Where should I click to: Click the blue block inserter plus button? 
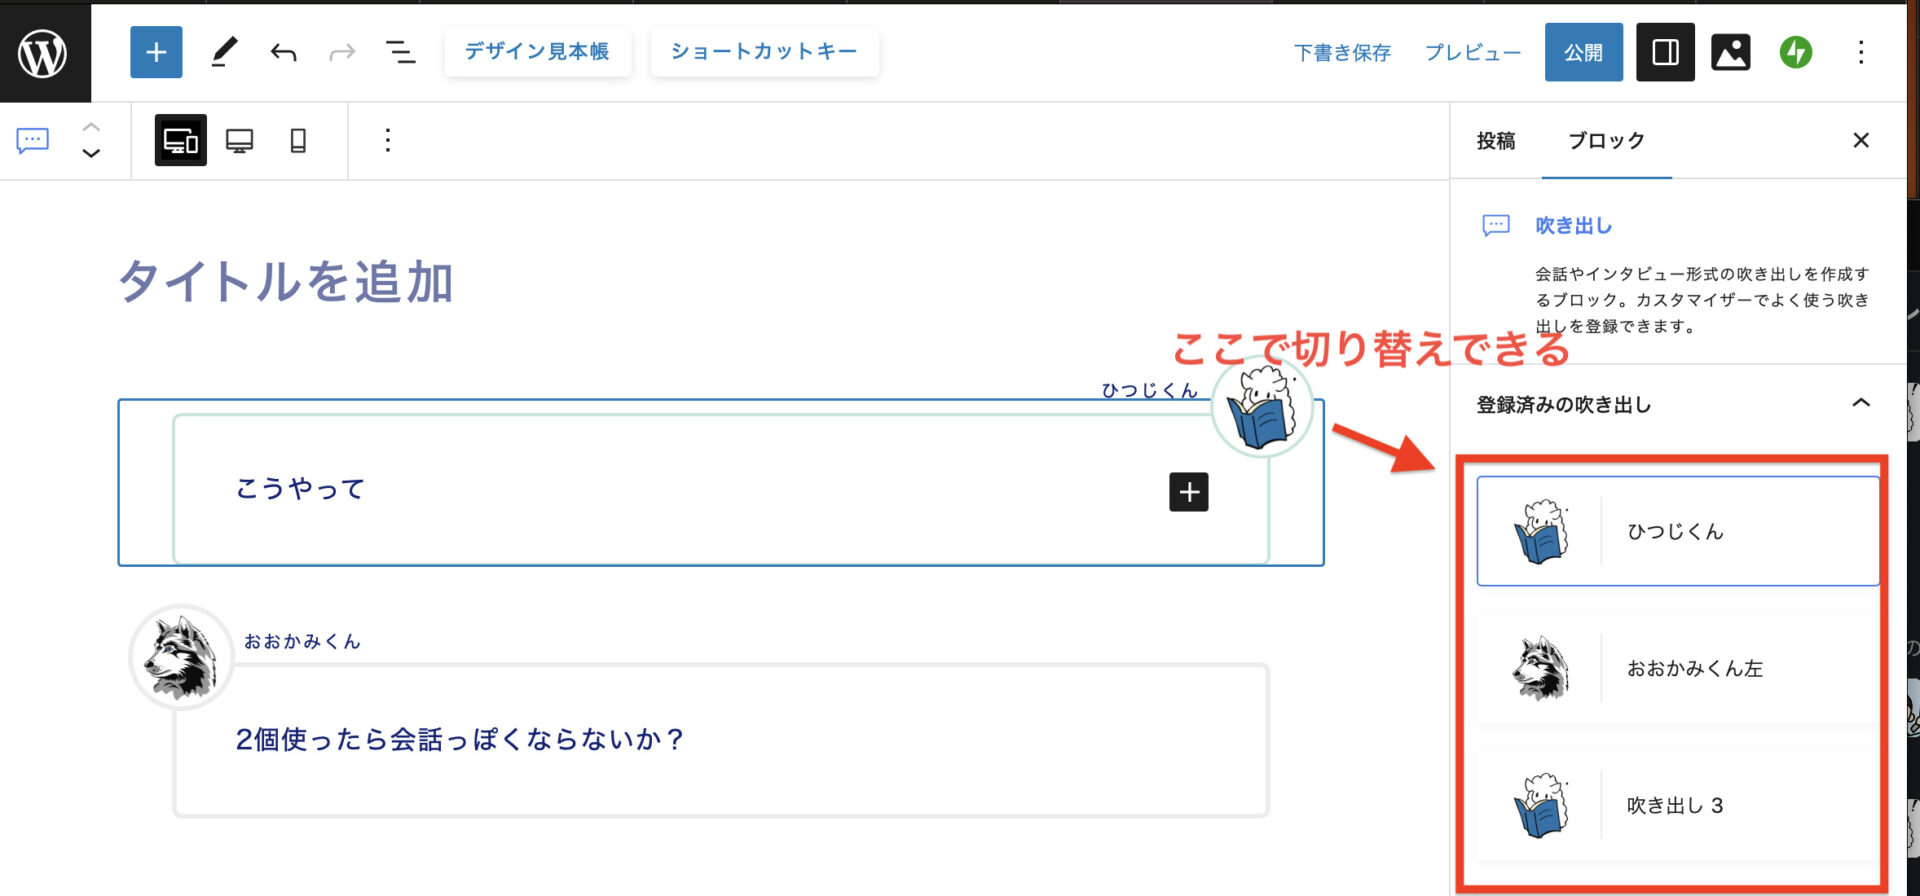click(156, 52)
